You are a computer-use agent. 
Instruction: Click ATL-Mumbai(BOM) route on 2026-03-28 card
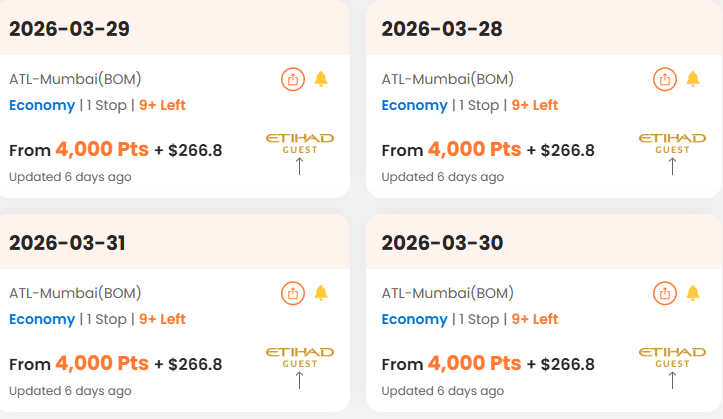[448, 79]
